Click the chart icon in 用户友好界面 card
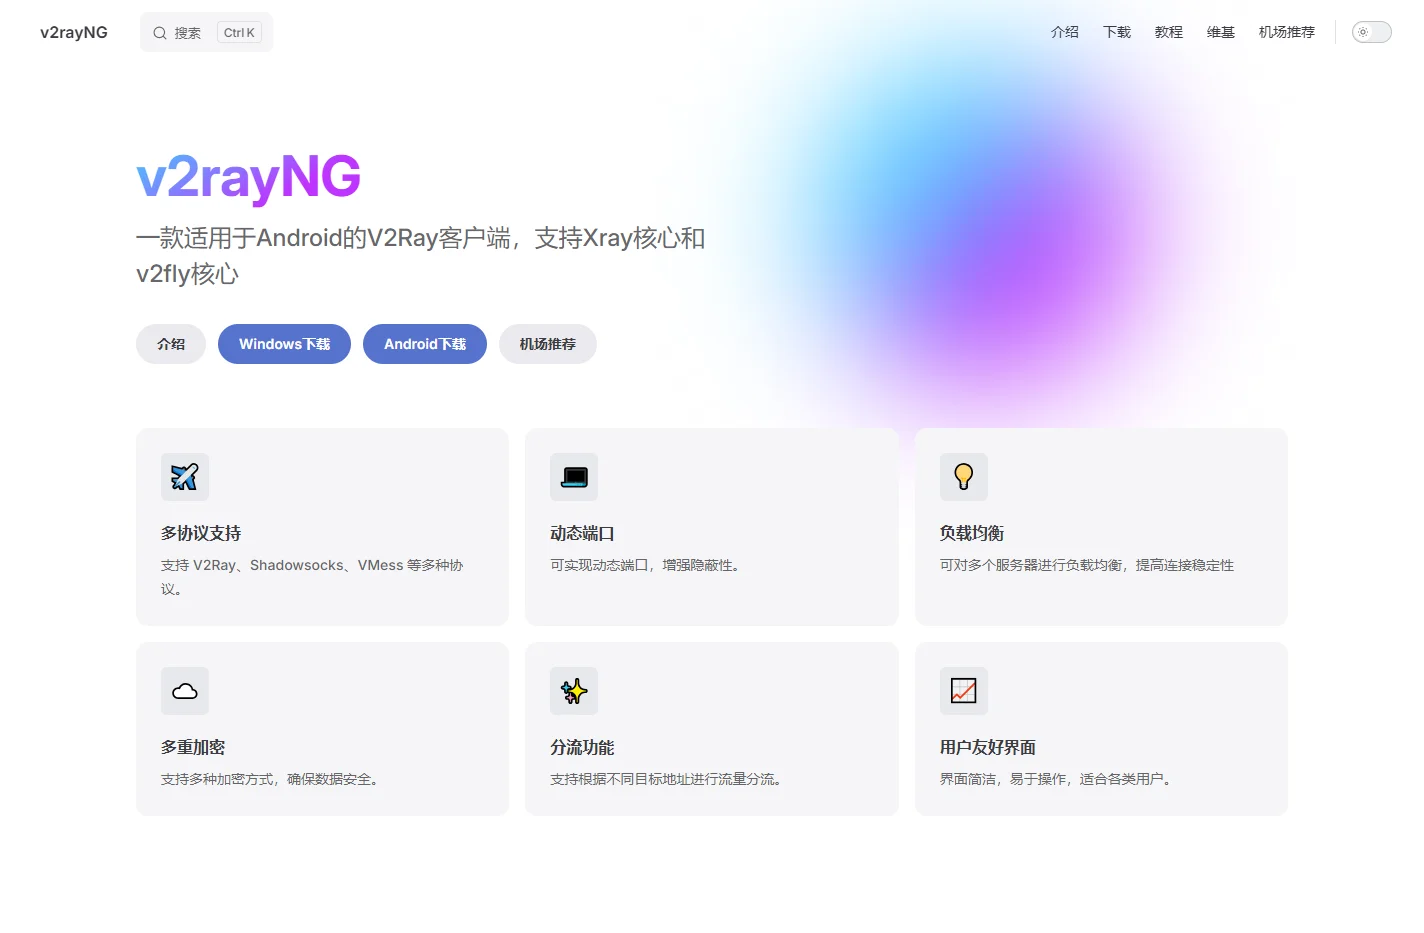This screenshot has width=1424, height=933. [x=964, y=691]
